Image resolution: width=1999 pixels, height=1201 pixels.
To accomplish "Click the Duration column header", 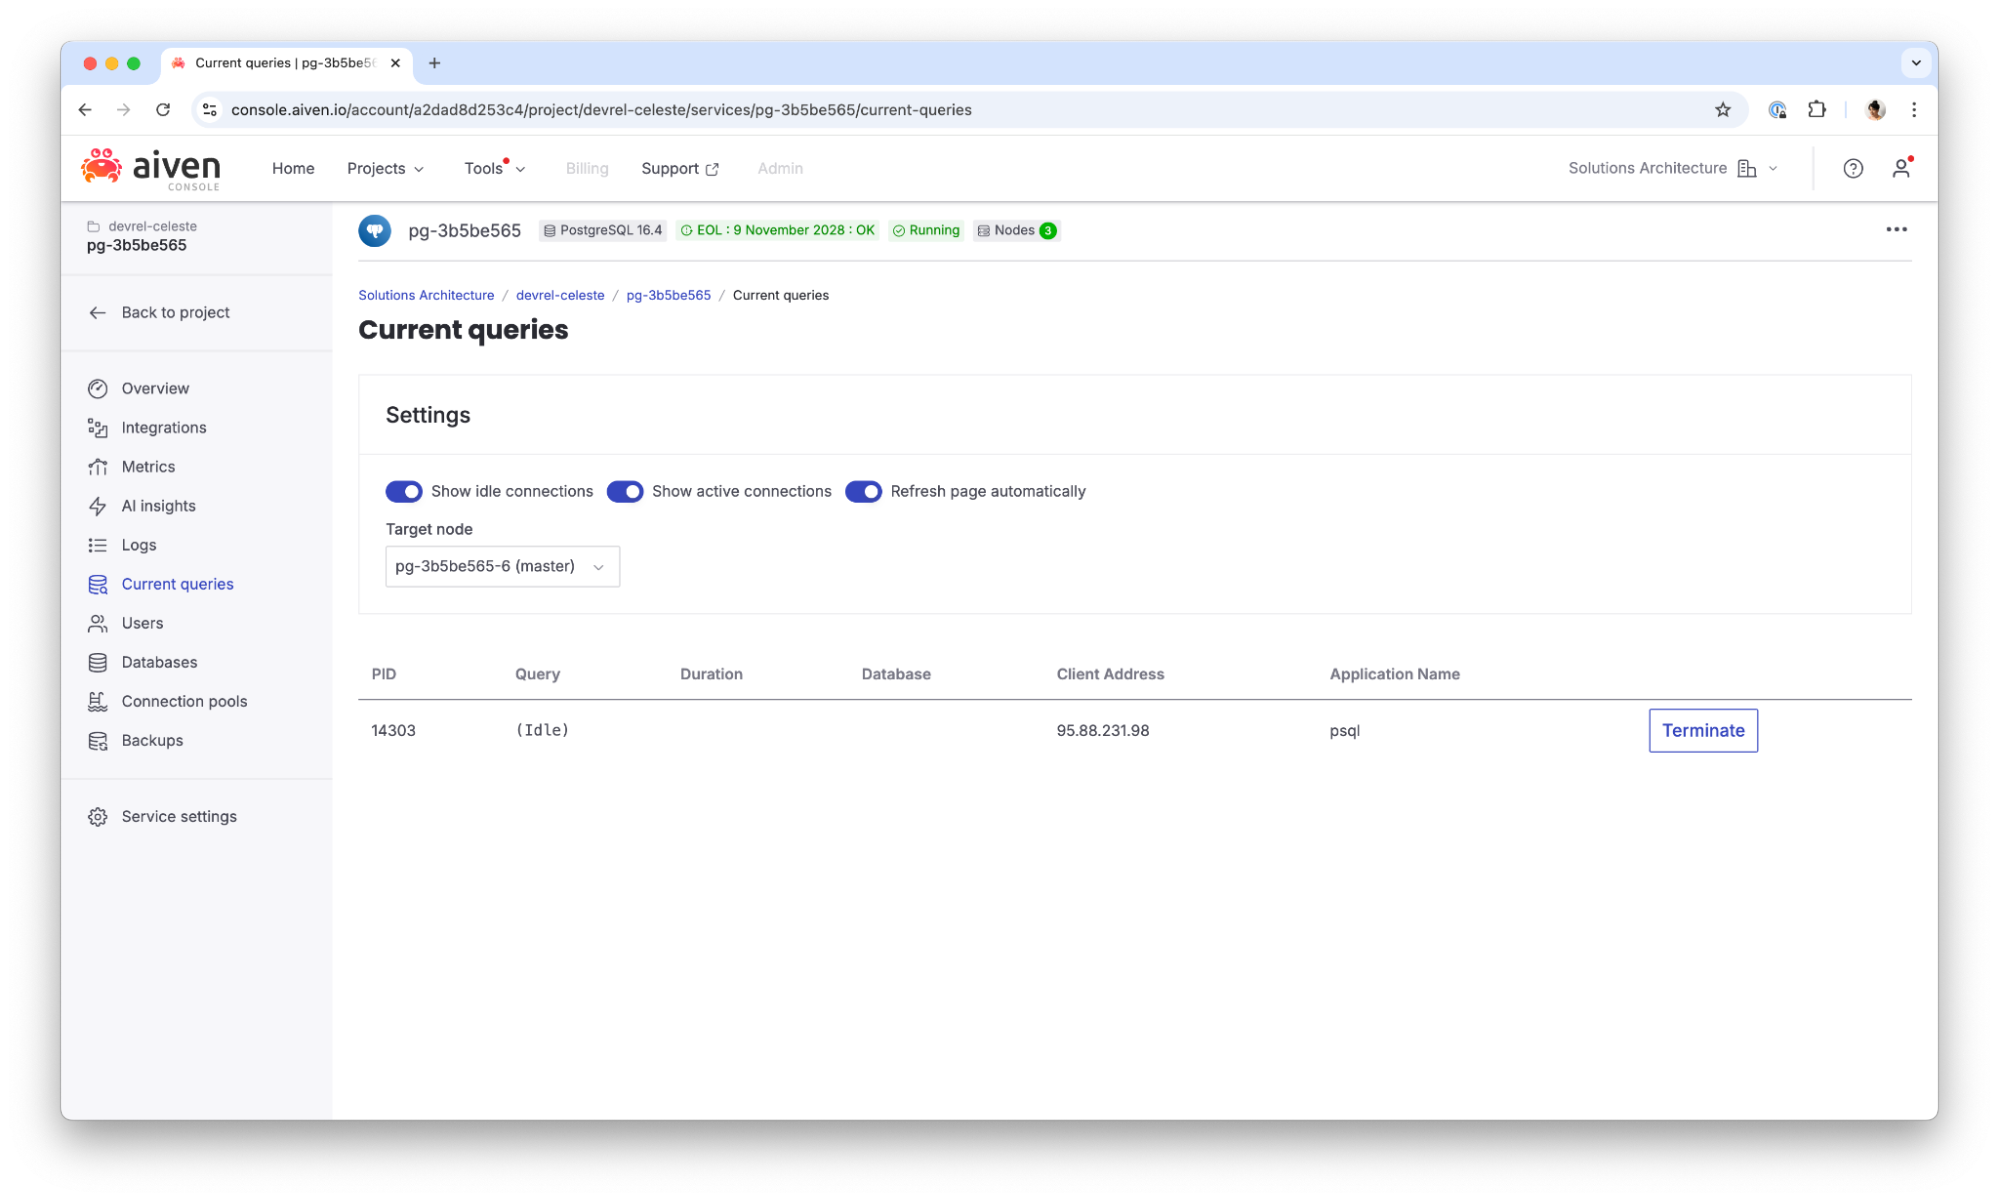I will coord(711,675).
